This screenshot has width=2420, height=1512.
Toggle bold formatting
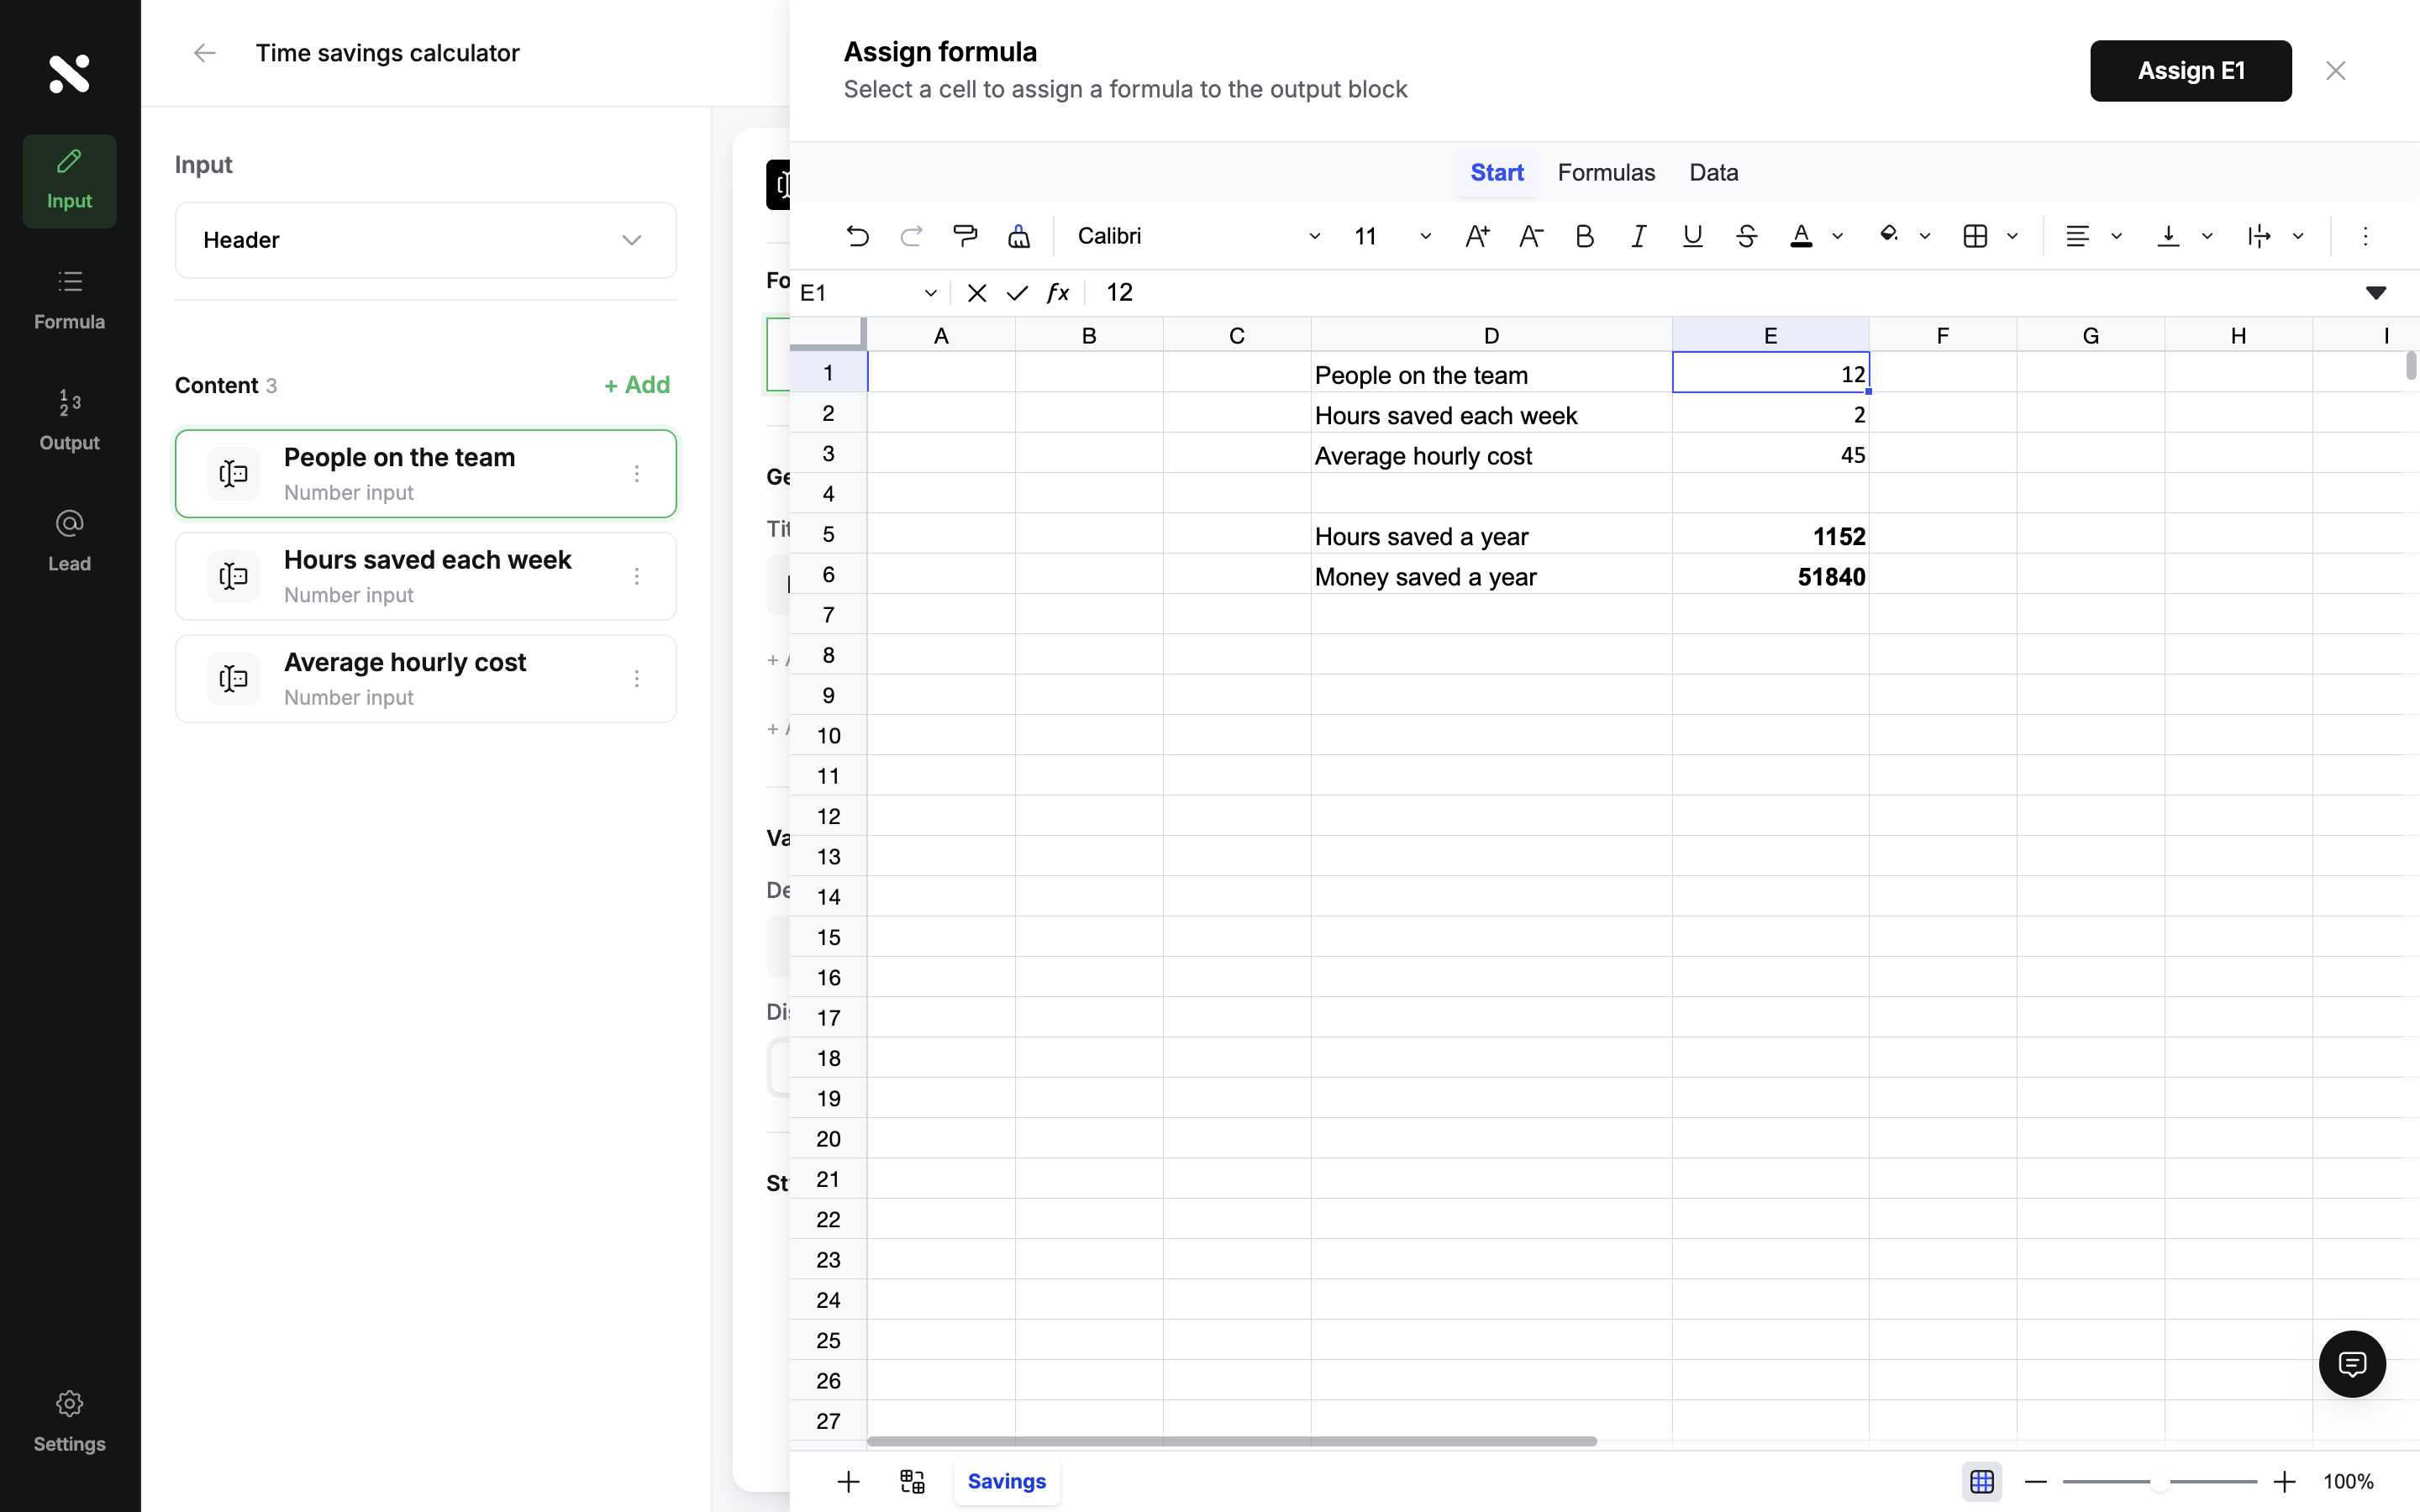(x=1584, y=236)
